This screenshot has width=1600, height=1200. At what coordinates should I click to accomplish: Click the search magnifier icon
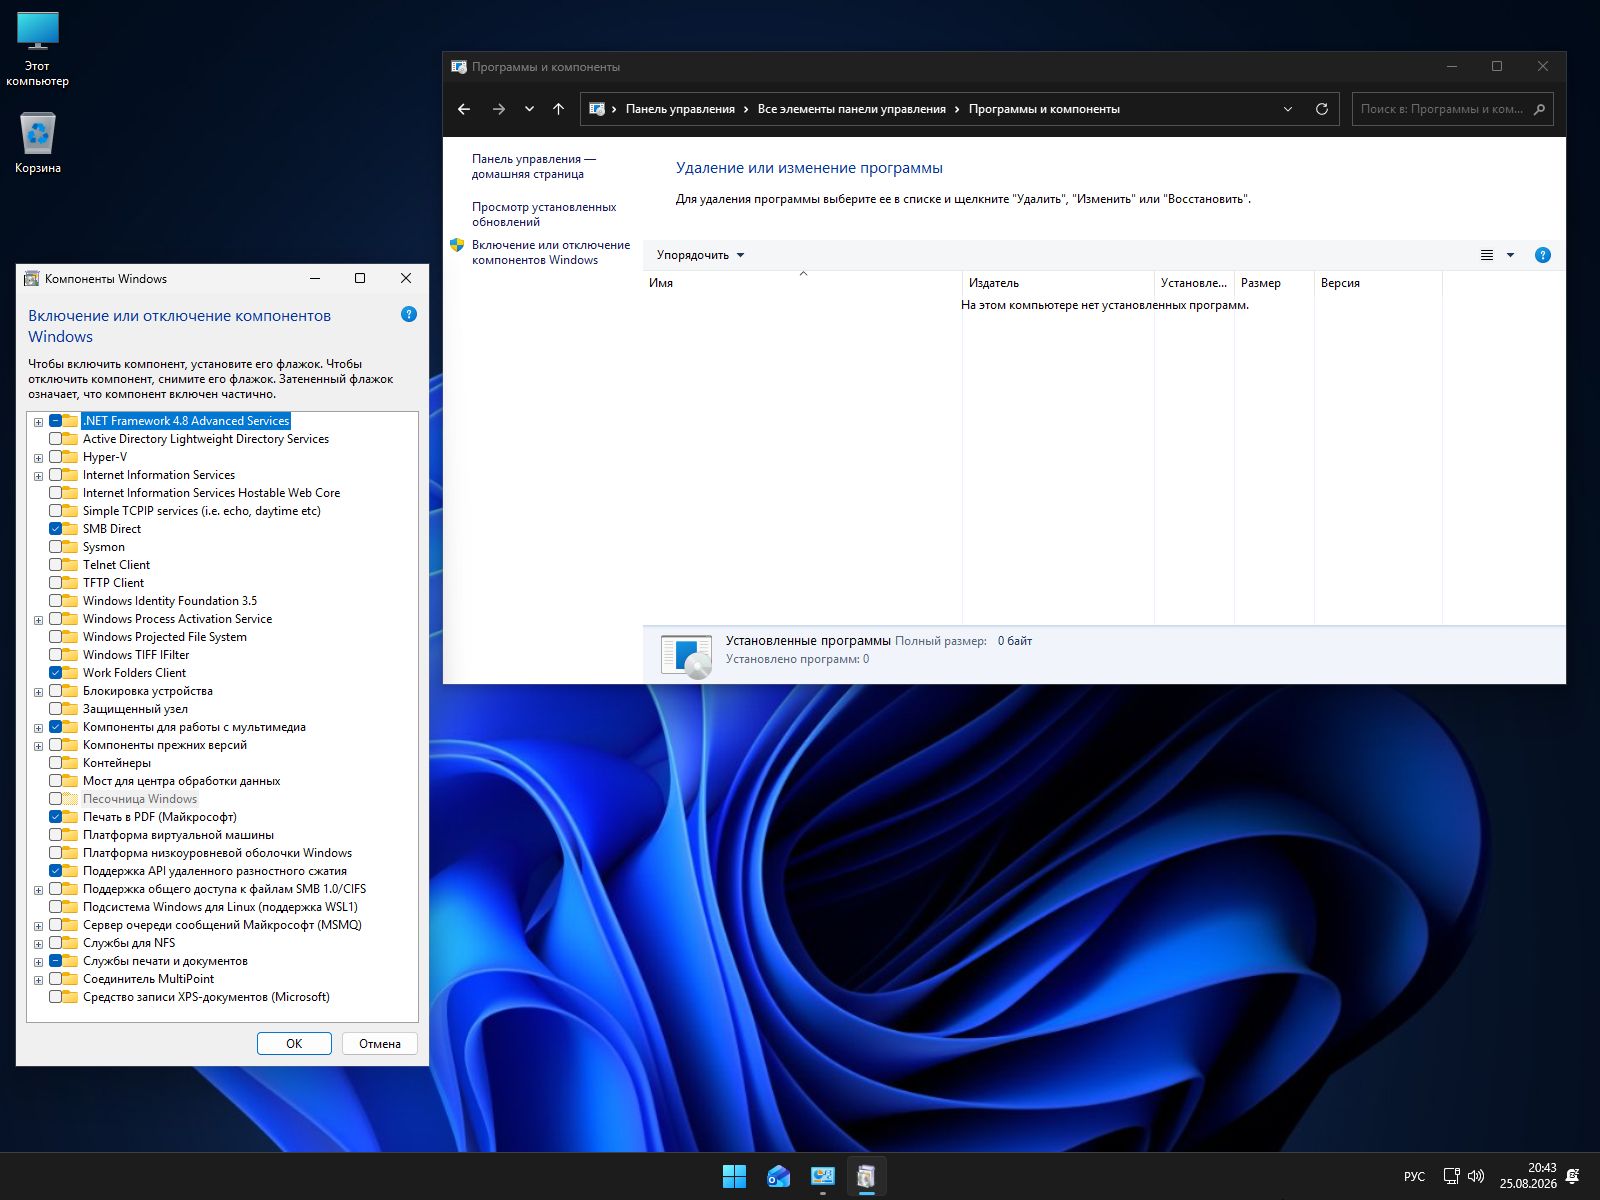(1539, 109)
